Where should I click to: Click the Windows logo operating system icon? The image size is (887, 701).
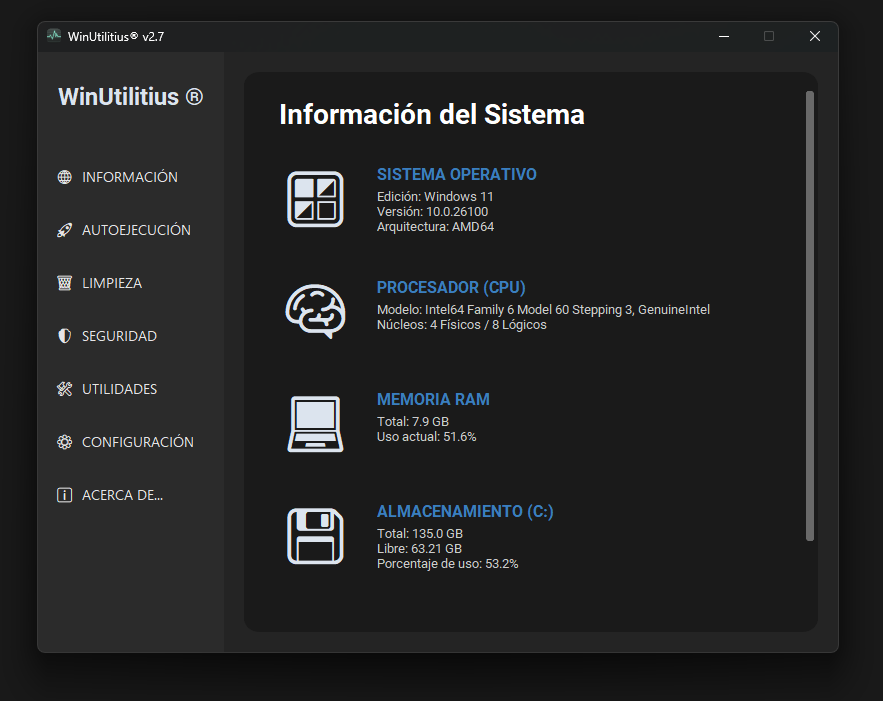tap(315, 199)
